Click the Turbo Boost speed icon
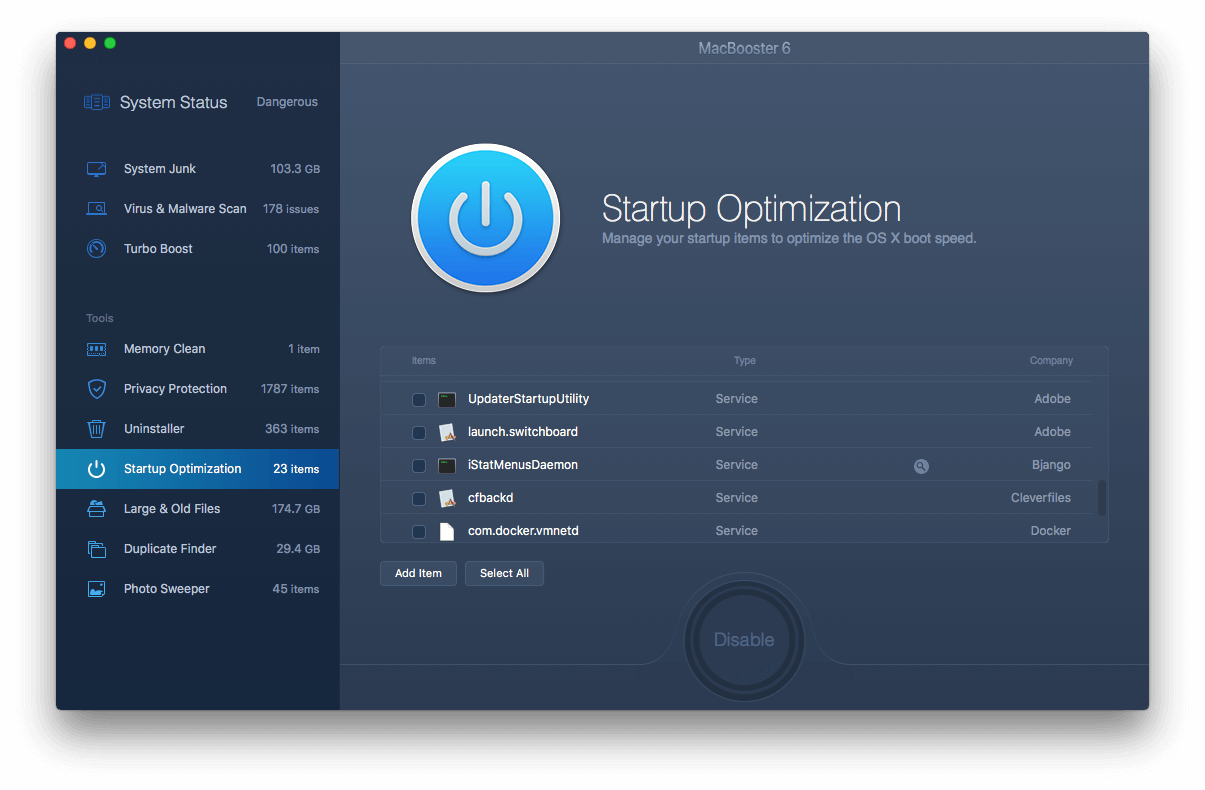The image size is (1205, 790). tap(96, 248)
